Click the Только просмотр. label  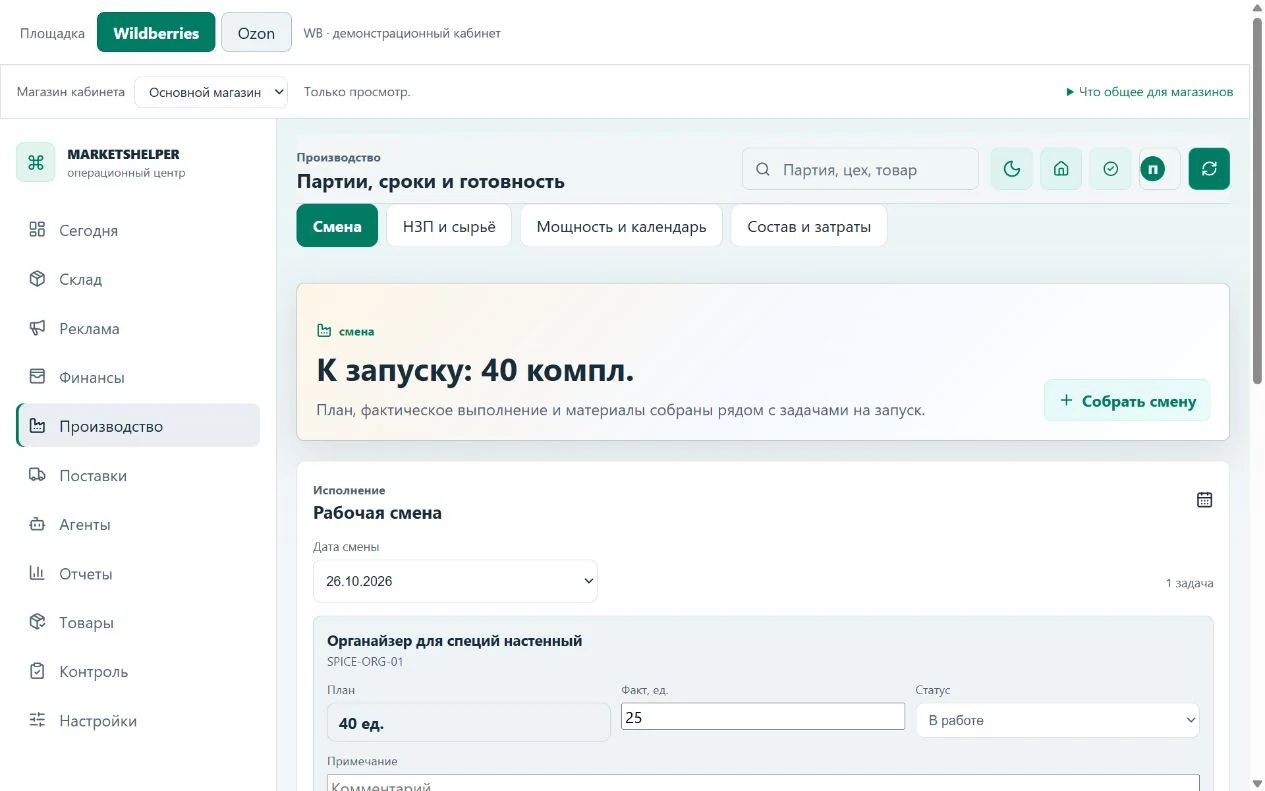(357, 92)
